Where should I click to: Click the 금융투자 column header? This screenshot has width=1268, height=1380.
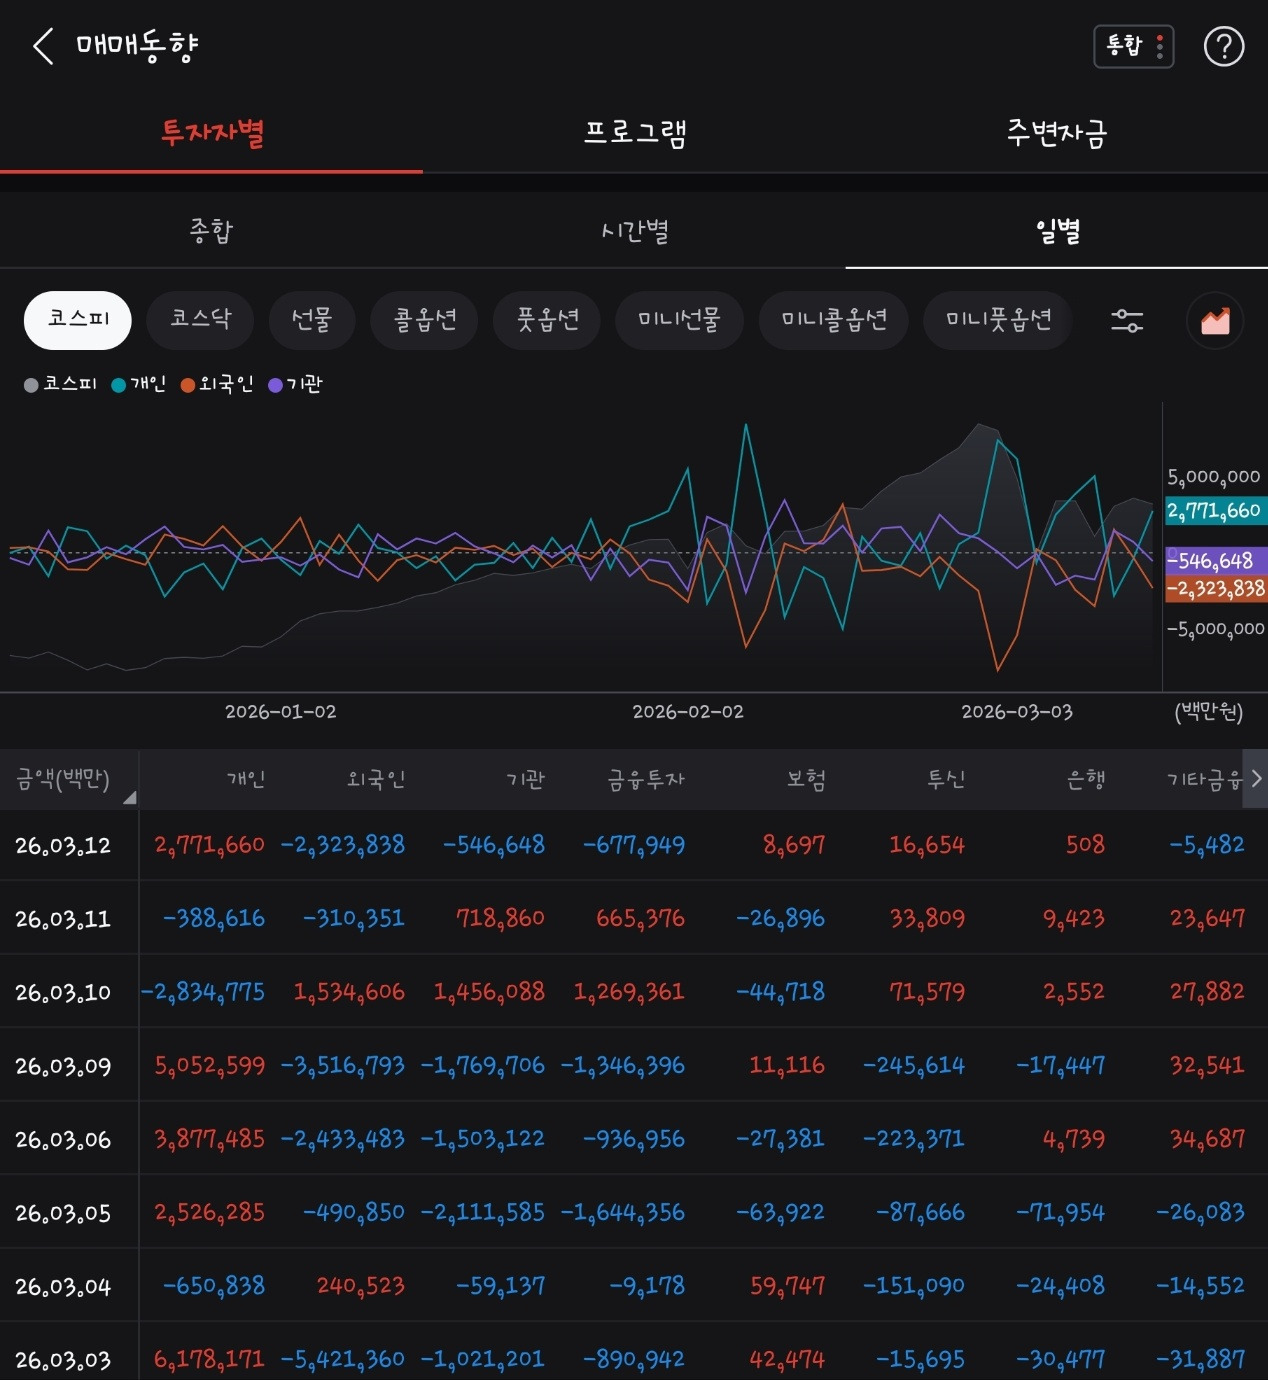[646, 779]
